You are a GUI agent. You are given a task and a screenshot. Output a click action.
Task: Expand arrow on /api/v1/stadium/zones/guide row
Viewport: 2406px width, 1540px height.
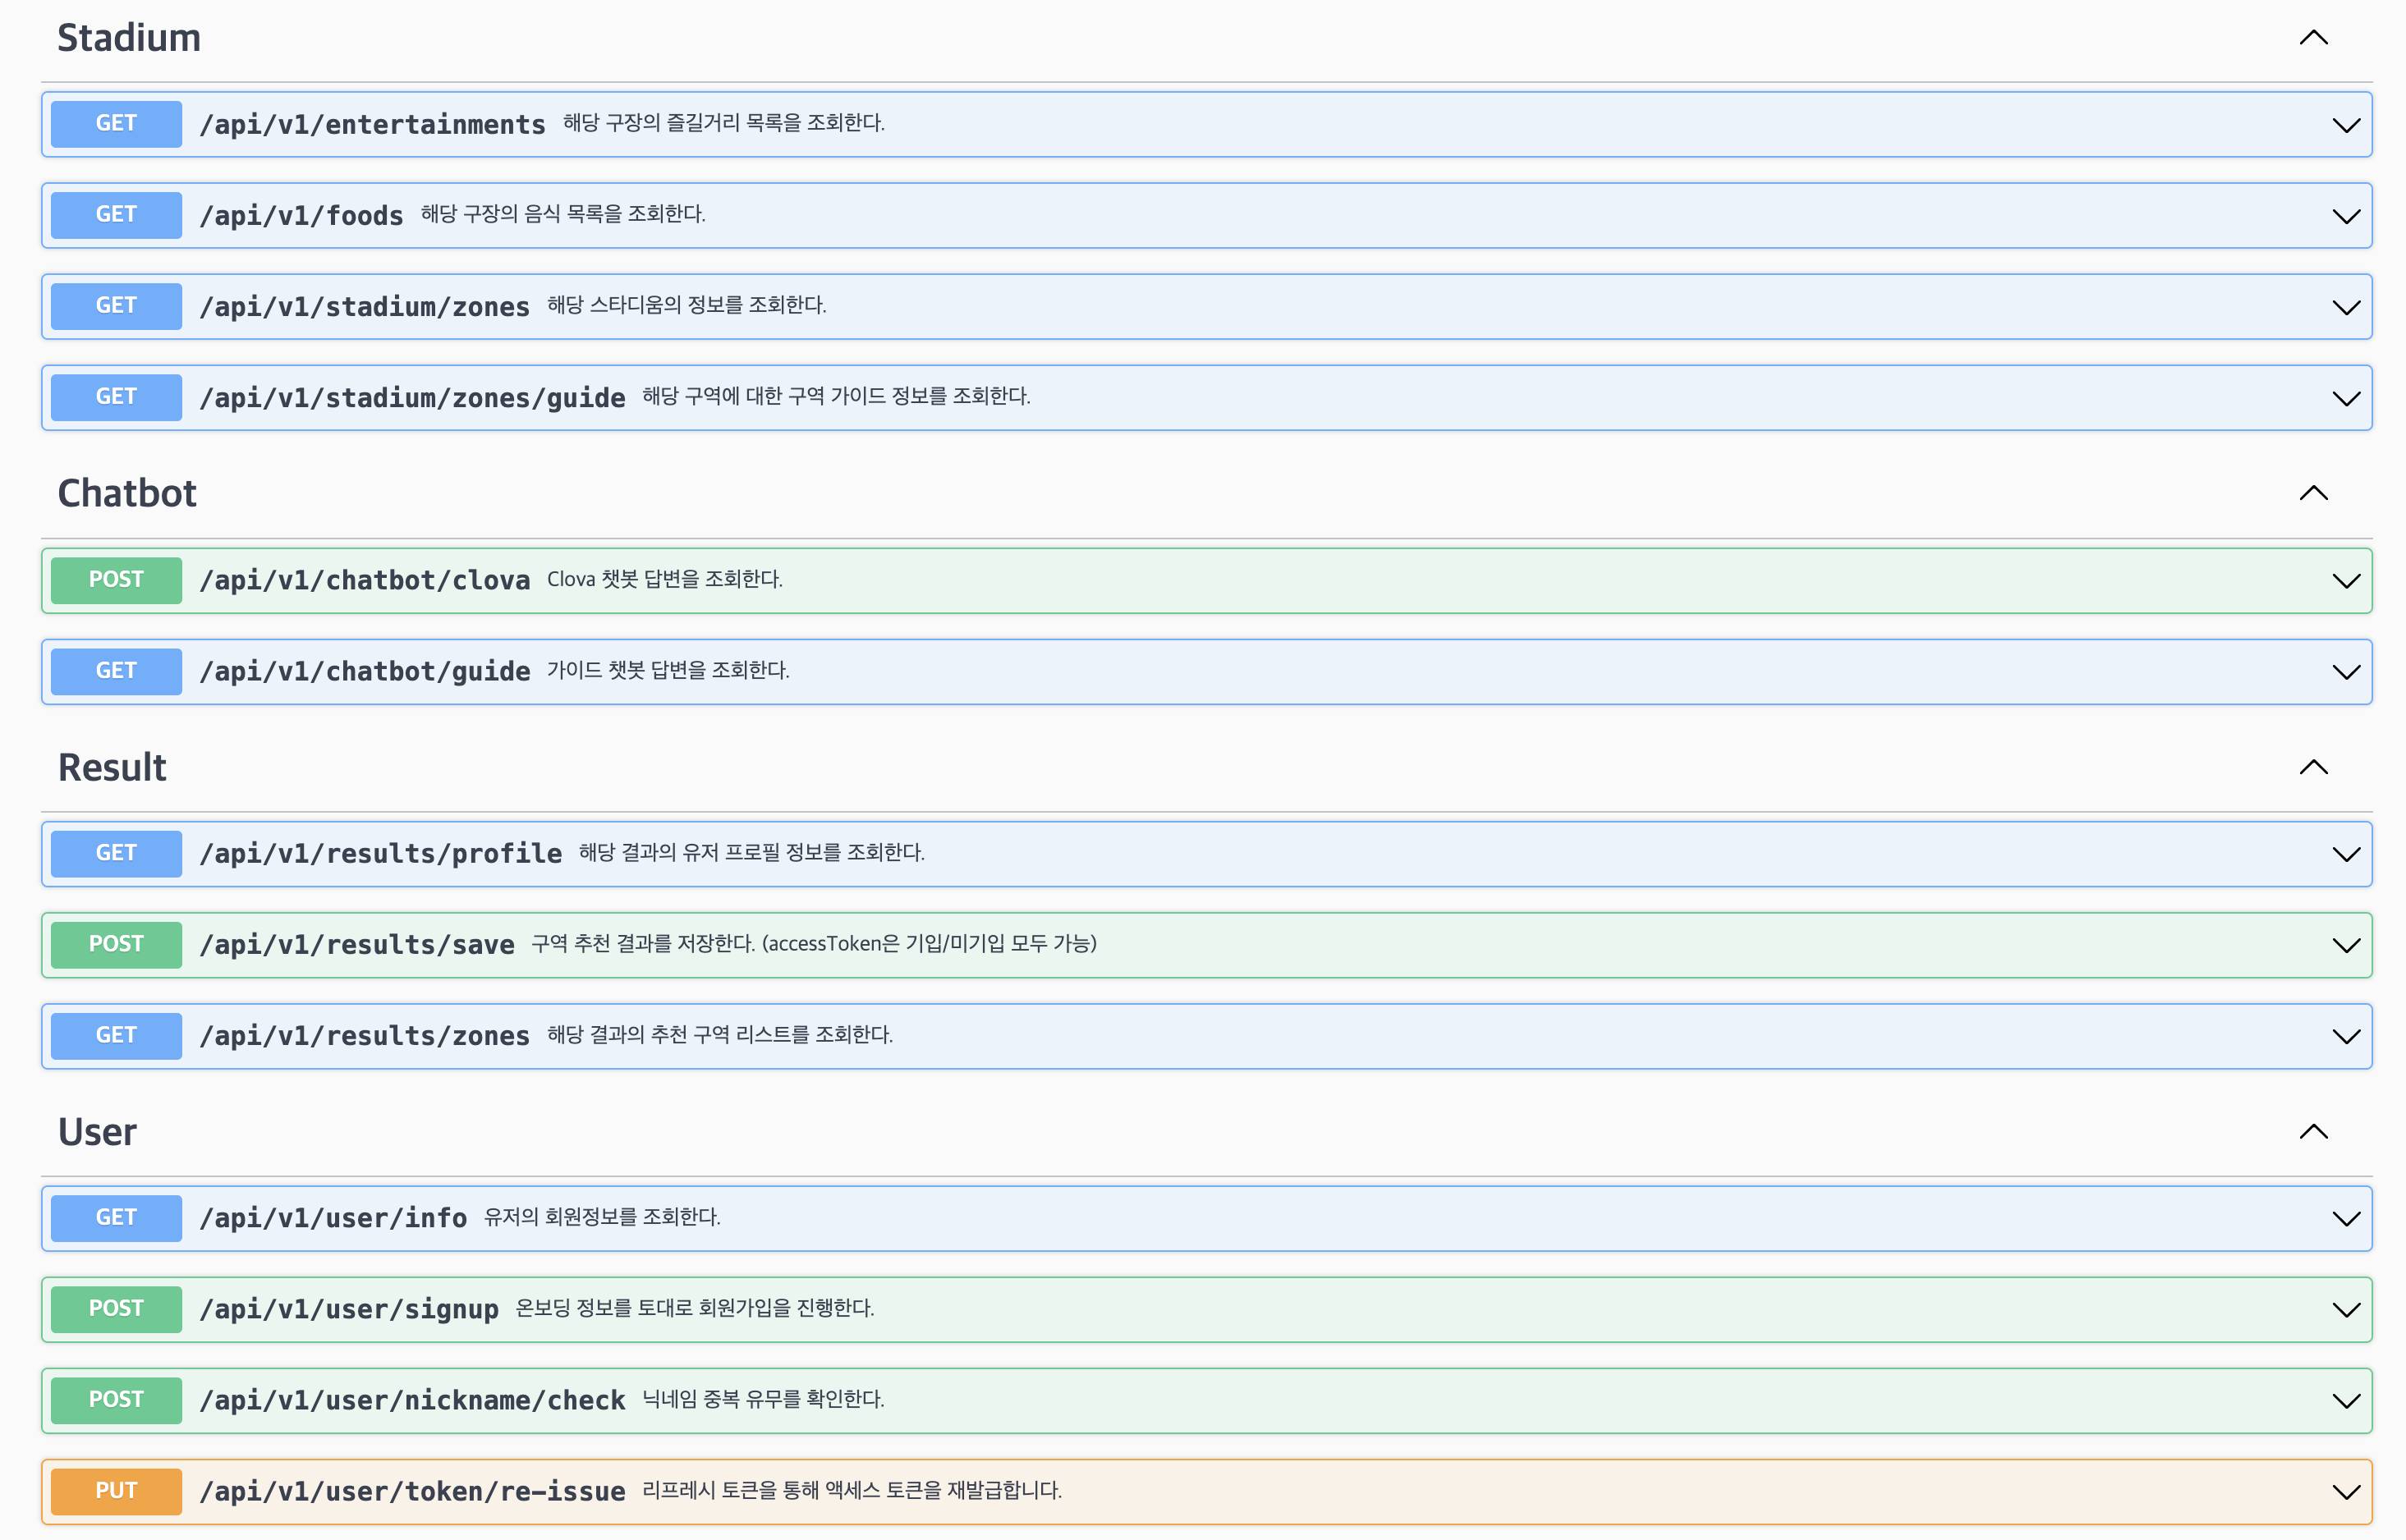click(2345, 398)
